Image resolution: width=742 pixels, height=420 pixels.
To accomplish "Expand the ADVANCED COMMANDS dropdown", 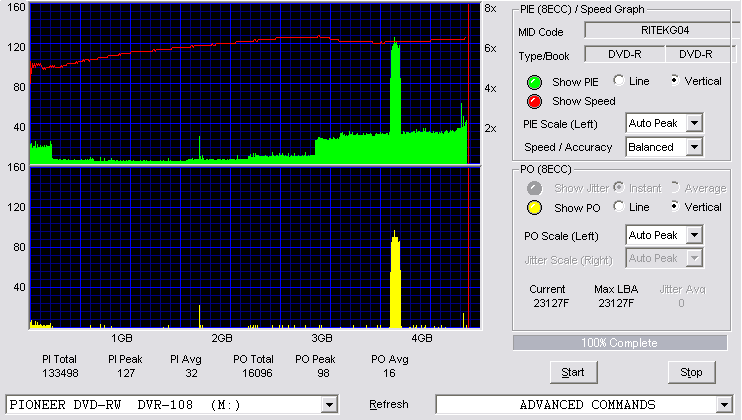I will 724,405.
